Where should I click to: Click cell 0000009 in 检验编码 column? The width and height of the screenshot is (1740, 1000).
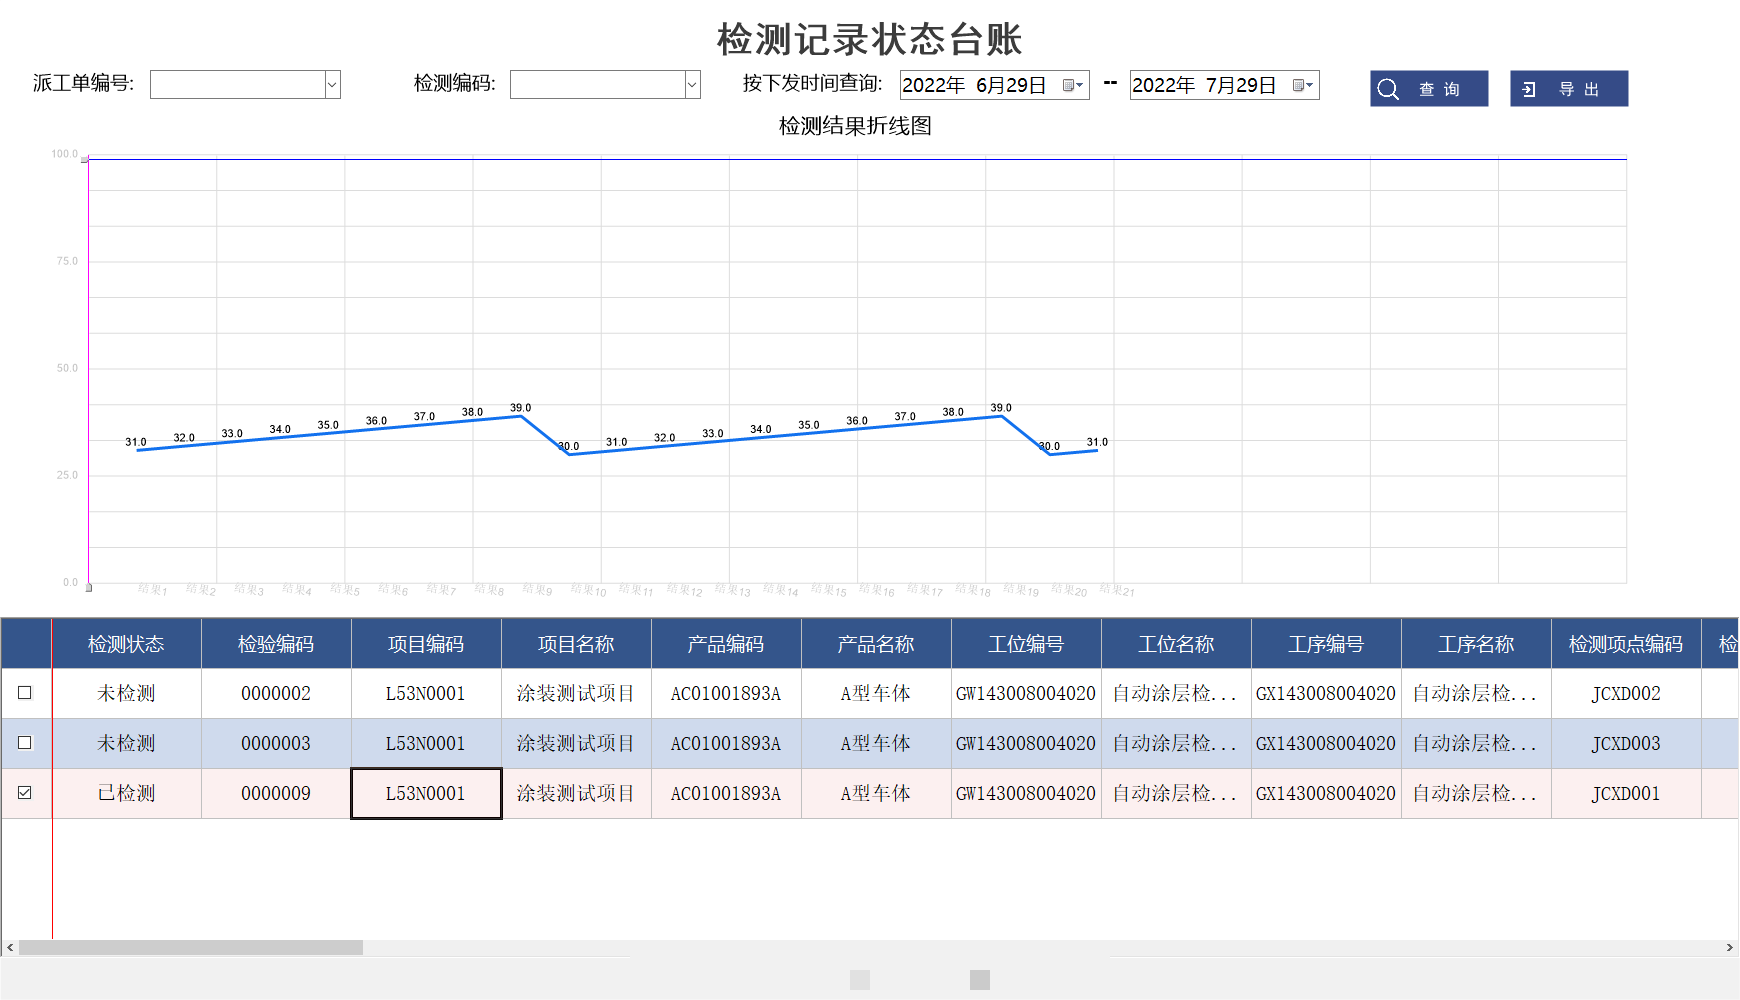click(x=276, y=793)
